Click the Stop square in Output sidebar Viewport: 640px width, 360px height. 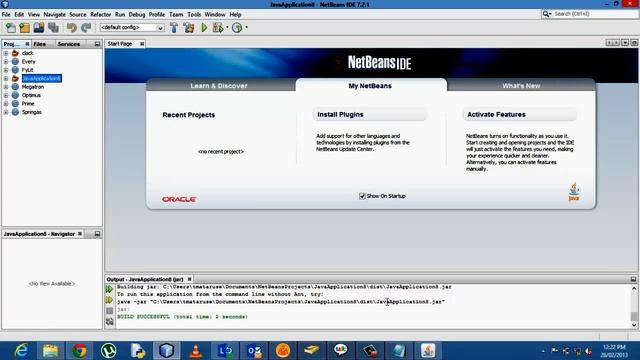(109, 311)
